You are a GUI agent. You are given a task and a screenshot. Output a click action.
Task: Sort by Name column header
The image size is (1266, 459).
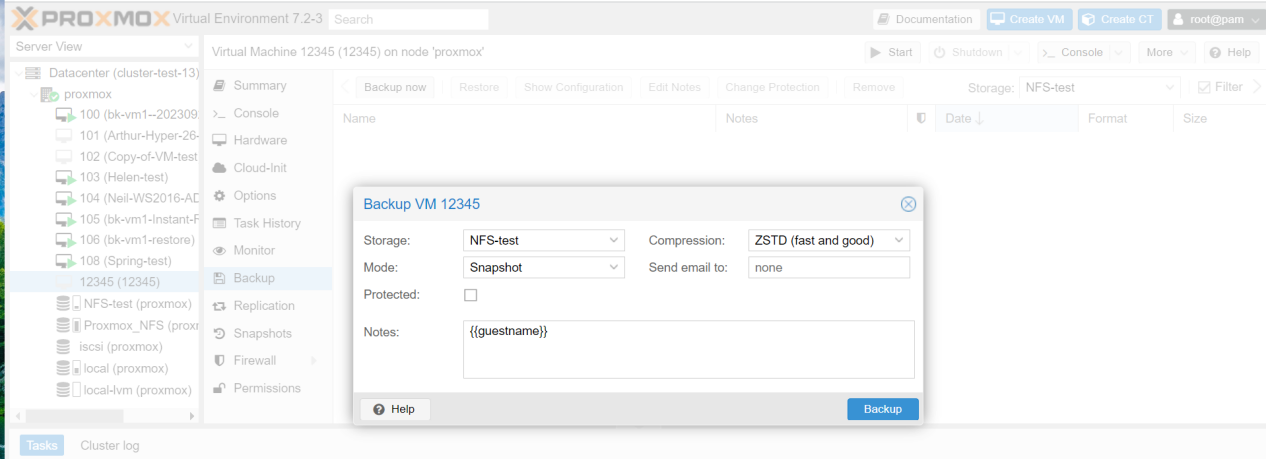point(525,118)
